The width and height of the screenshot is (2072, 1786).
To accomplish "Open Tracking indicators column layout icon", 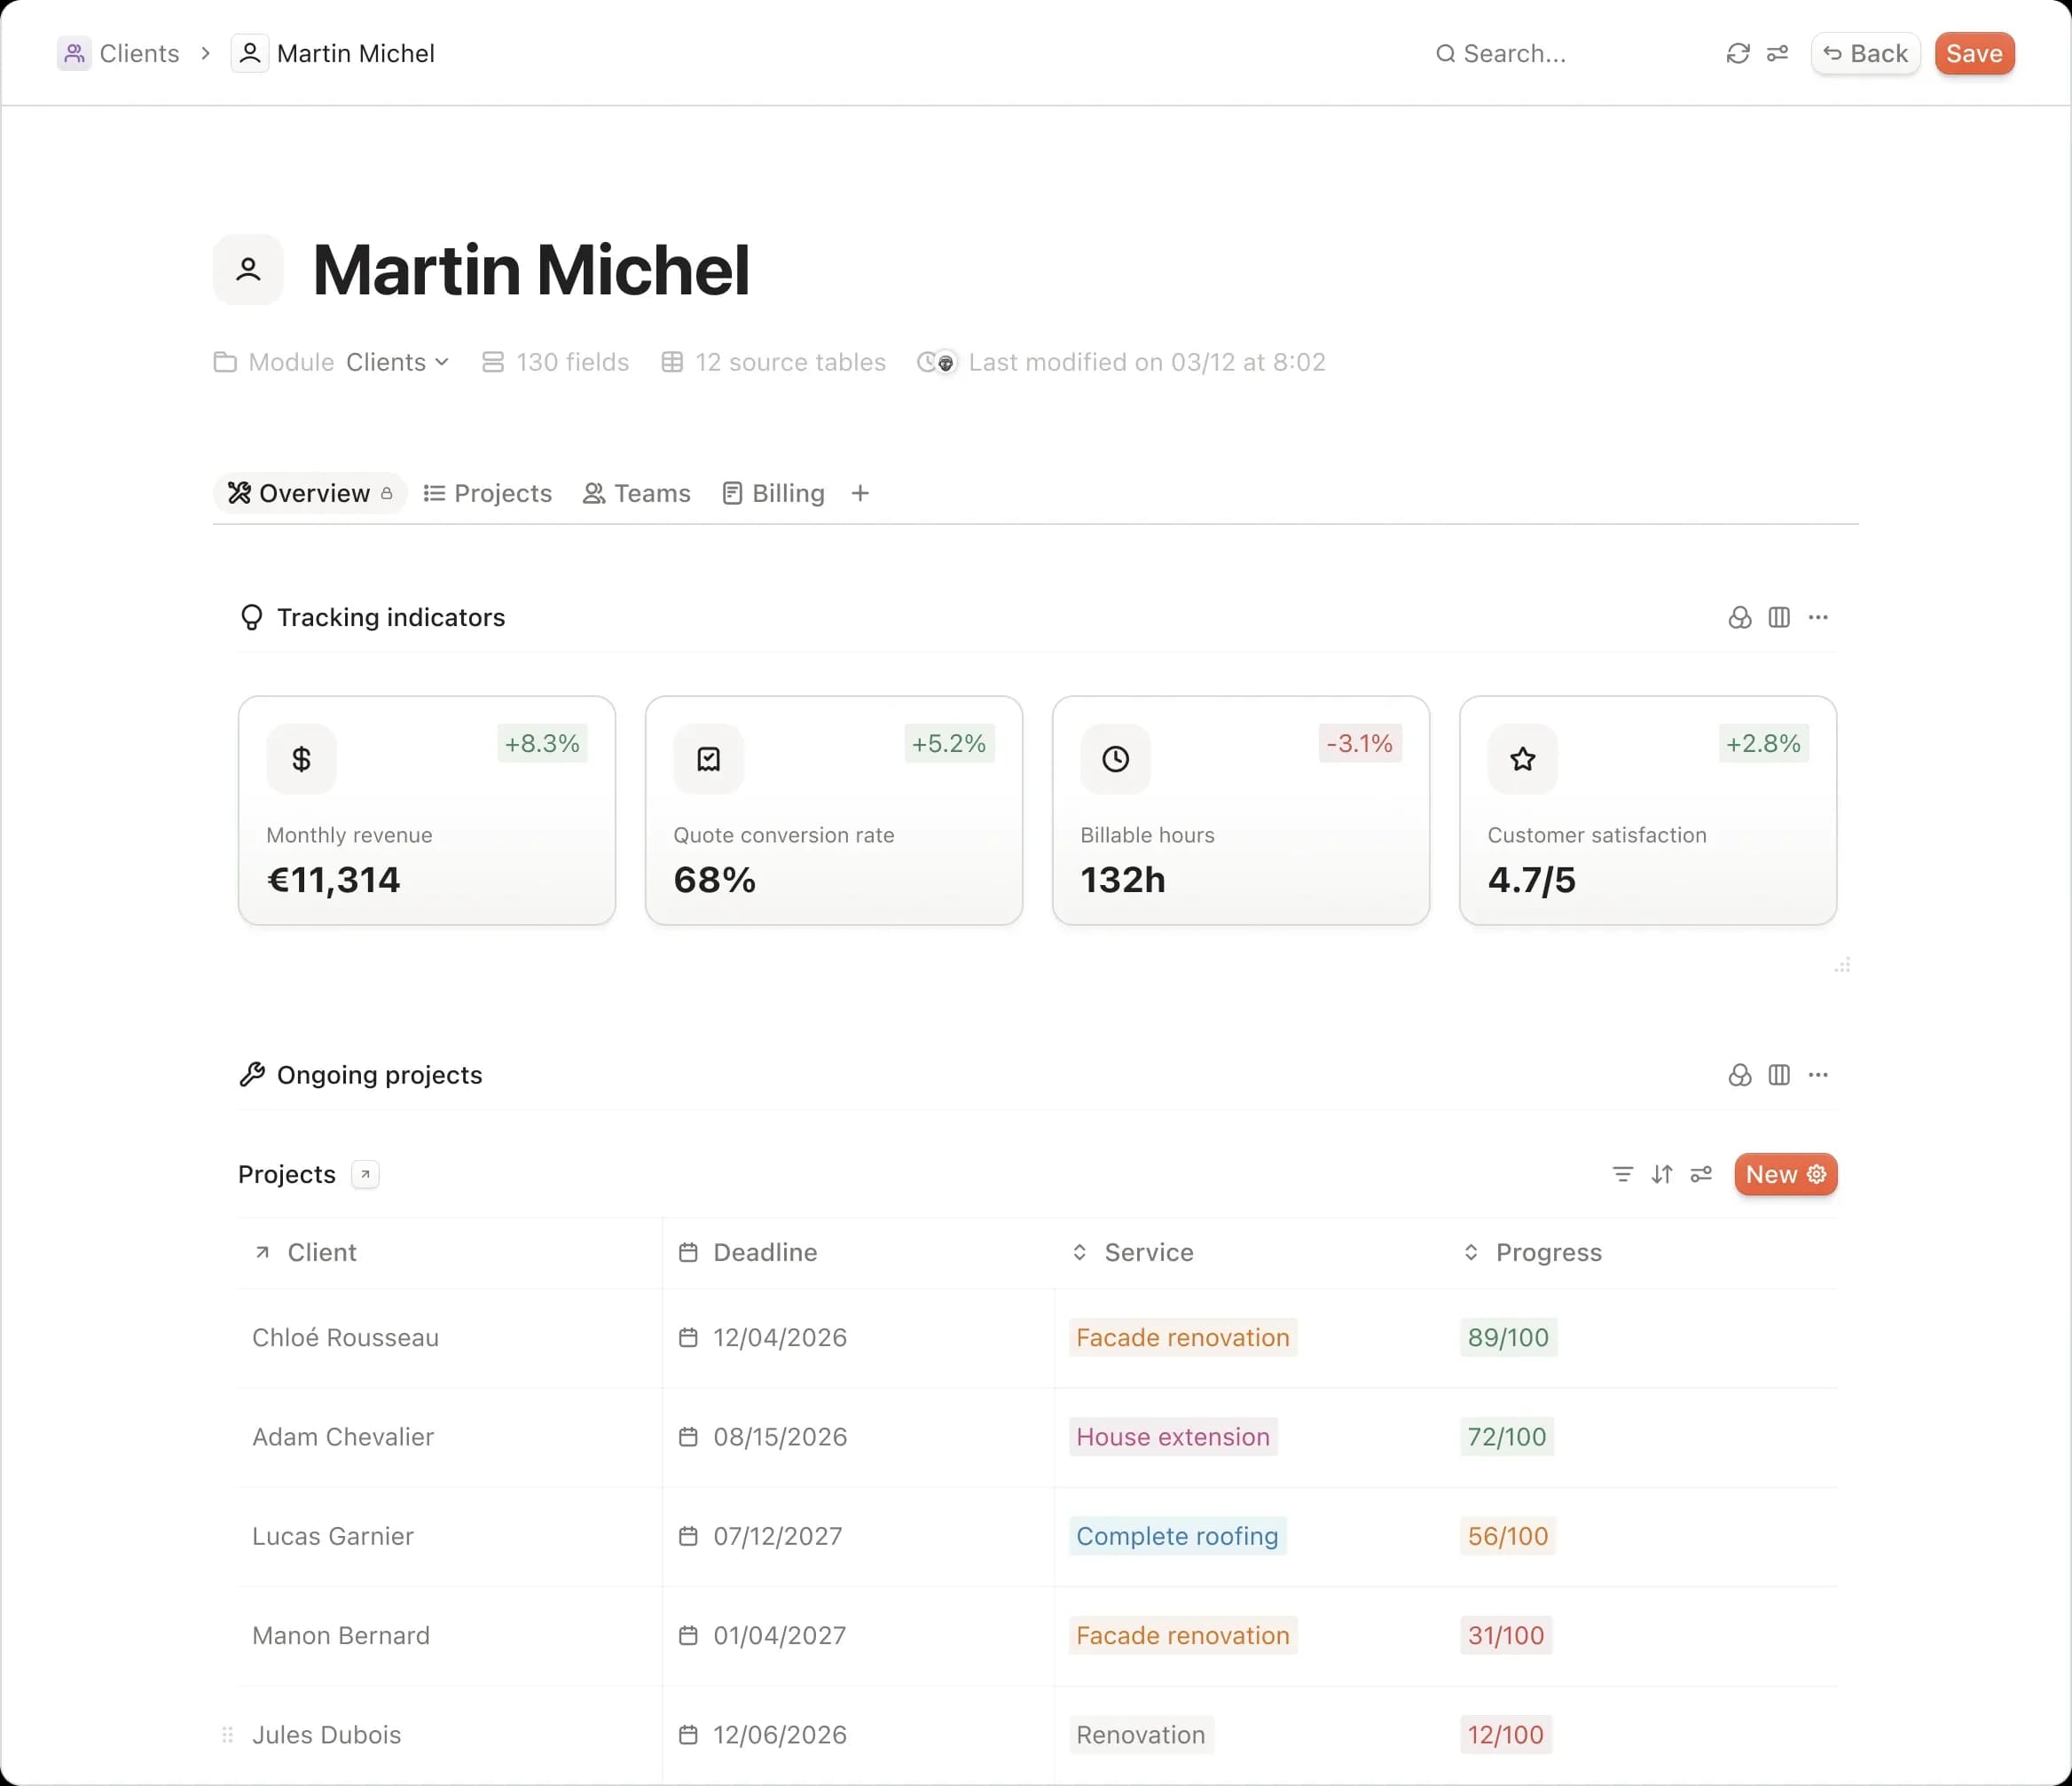I will pyautogui.click(x=1778, y=617).
